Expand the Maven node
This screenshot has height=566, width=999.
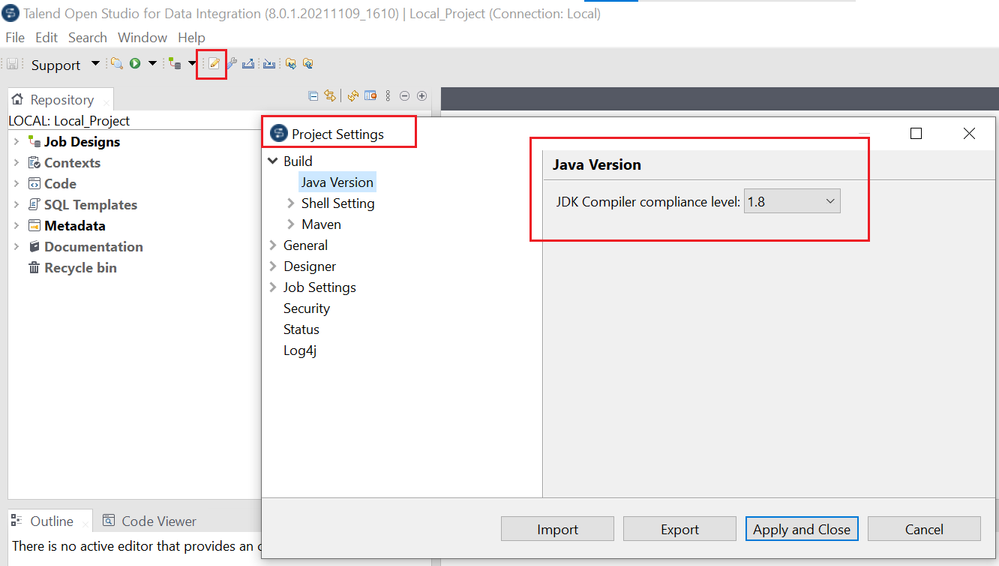point(291,224)
